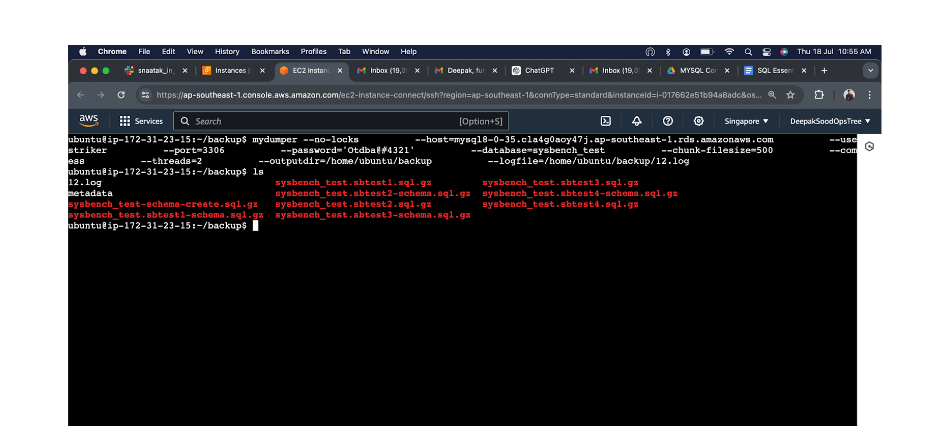This screenshot has height=426, width=945.
Task: Open DeepakSoodOpsTree account dropdown
Action: (830, 121)
